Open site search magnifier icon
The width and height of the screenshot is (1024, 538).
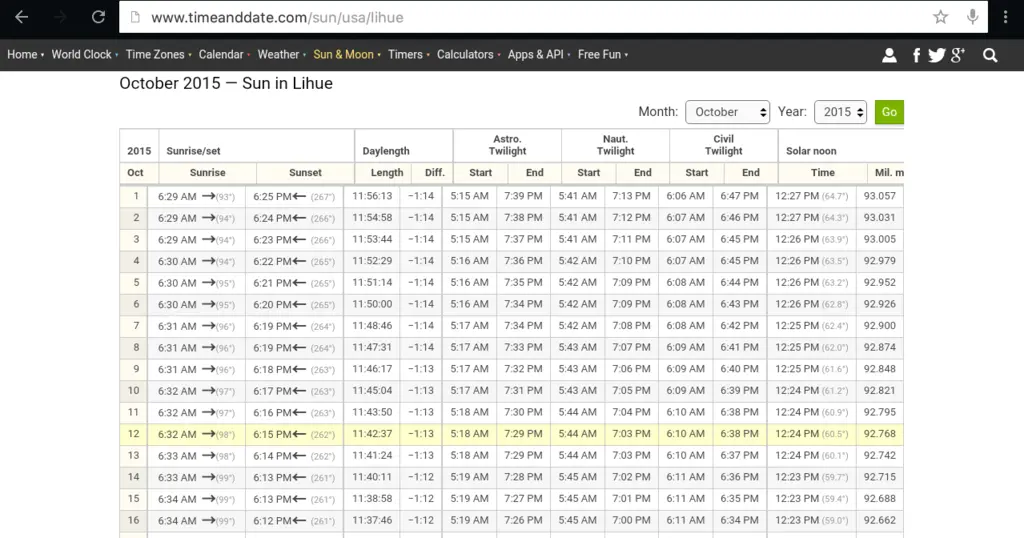pyautogui.click(x=990, y=55)
